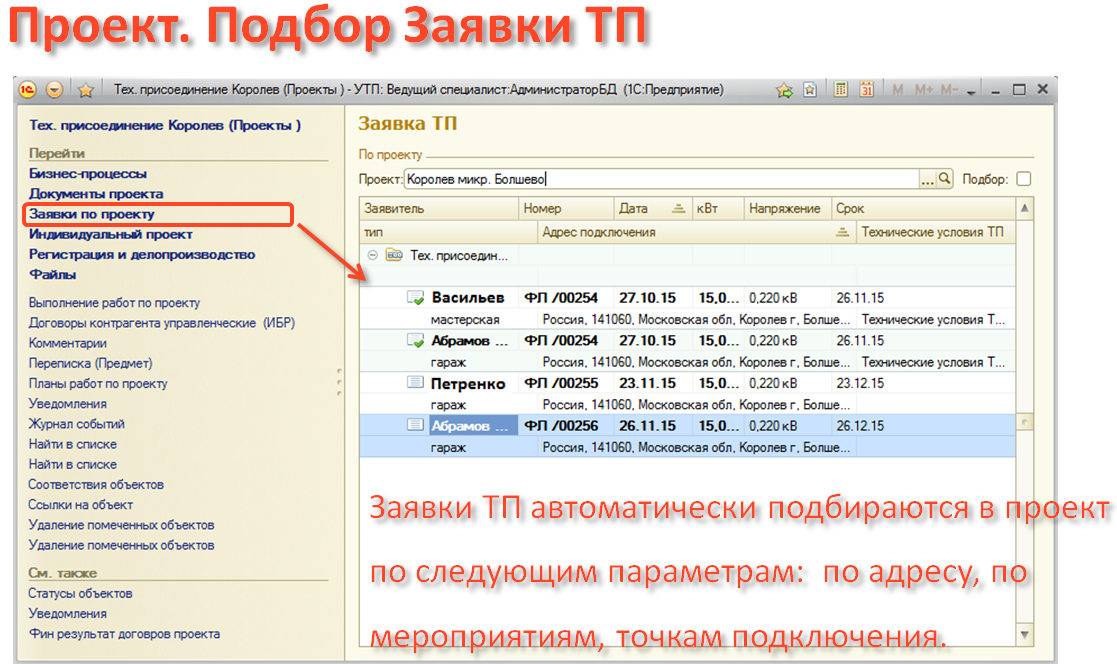Open Заявки по проекту in navigation panel
The width and height of the screenshot is (1117, 664).
tap(92, 214)
